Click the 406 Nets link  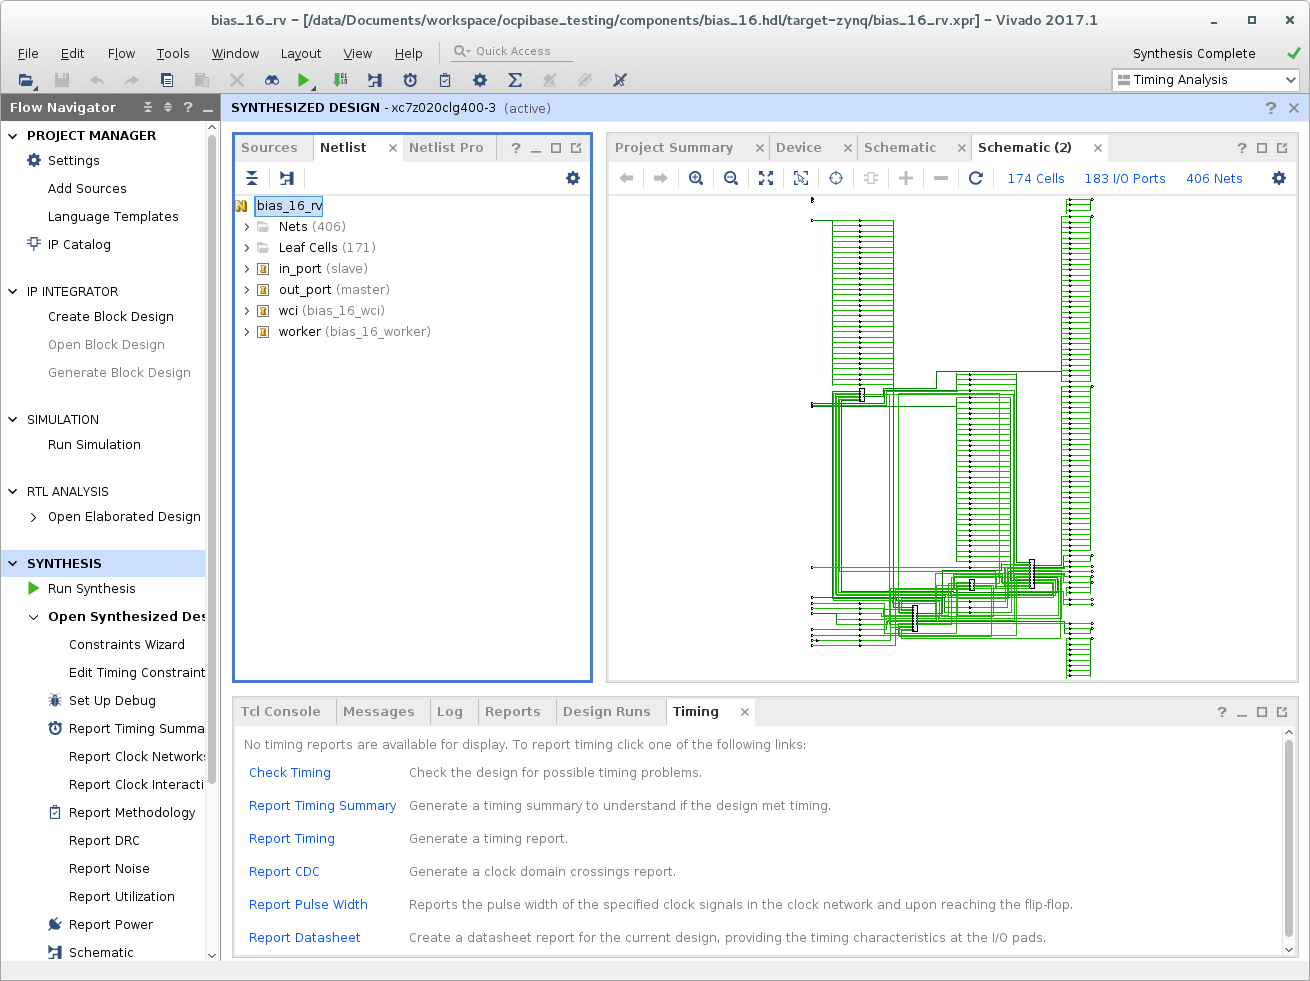point(1214,178)
